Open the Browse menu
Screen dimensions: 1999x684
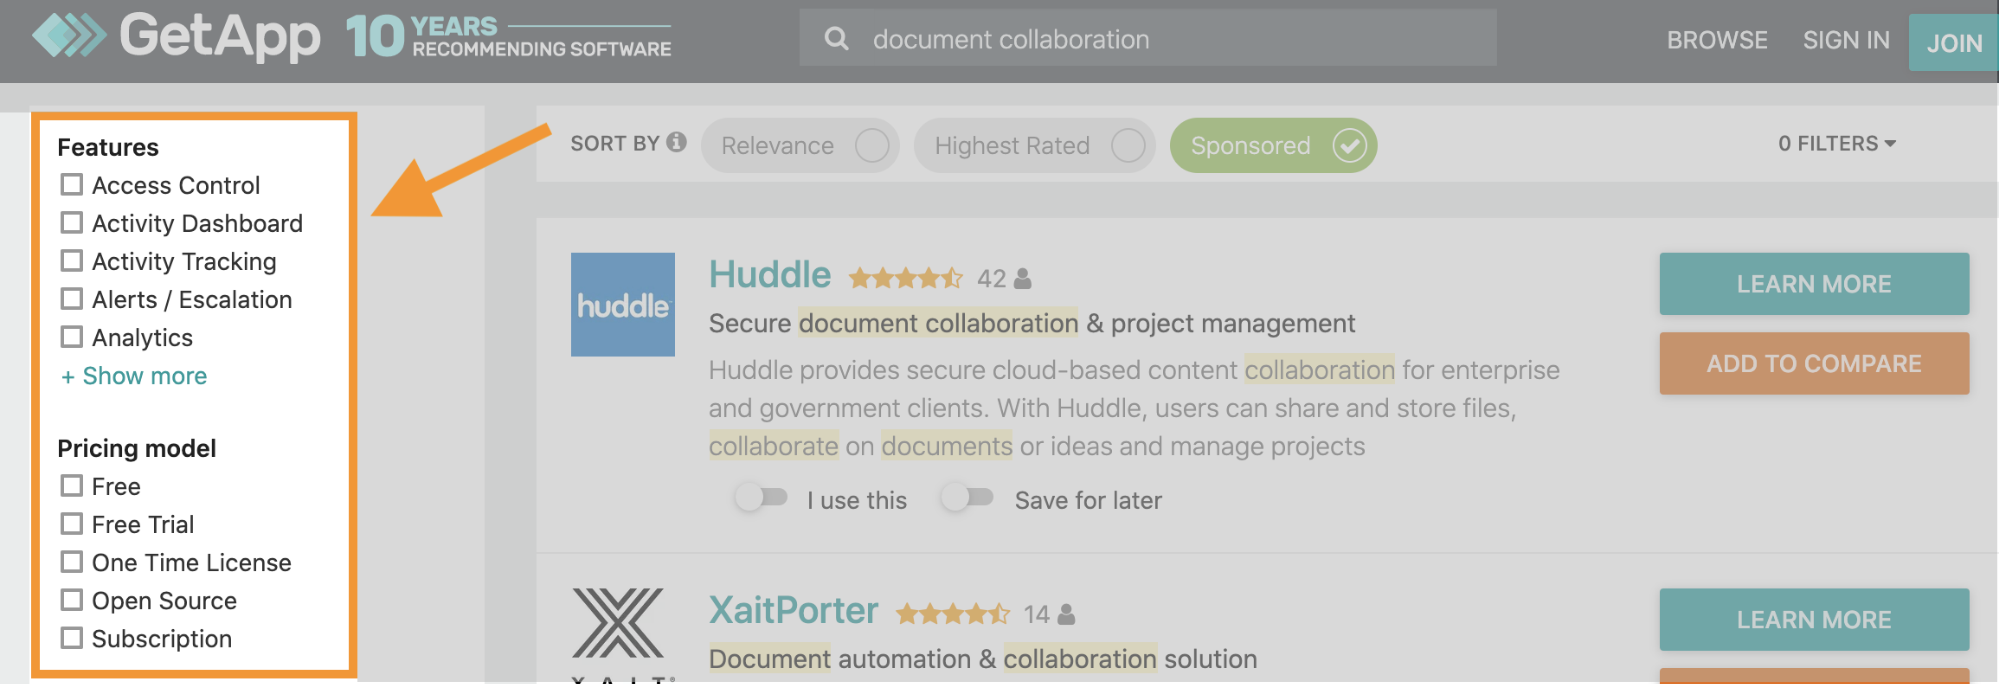(x=1717, y=40)
